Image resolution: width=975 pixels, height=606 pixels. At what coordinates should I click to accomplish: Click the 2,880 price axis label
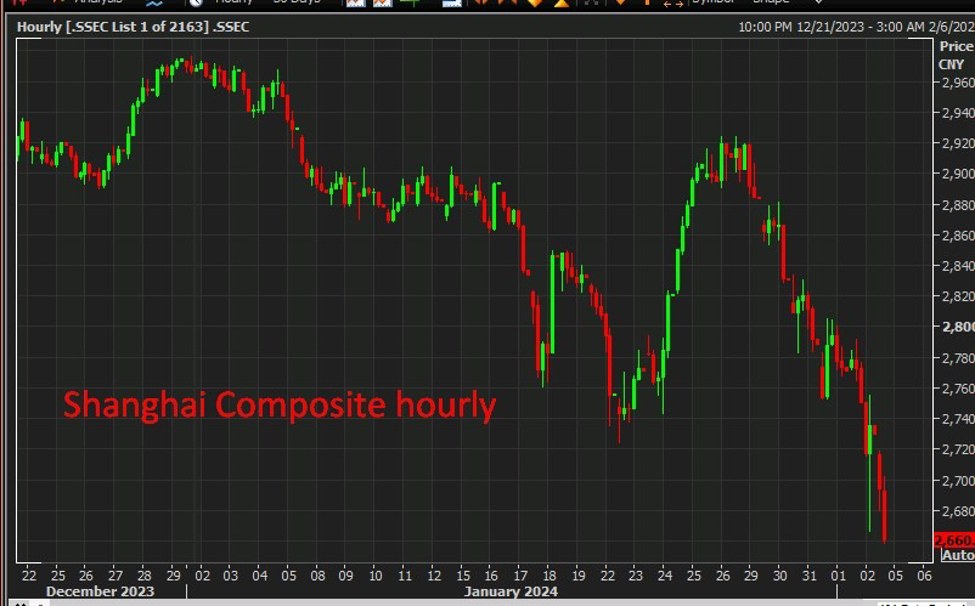pos(957,205)
